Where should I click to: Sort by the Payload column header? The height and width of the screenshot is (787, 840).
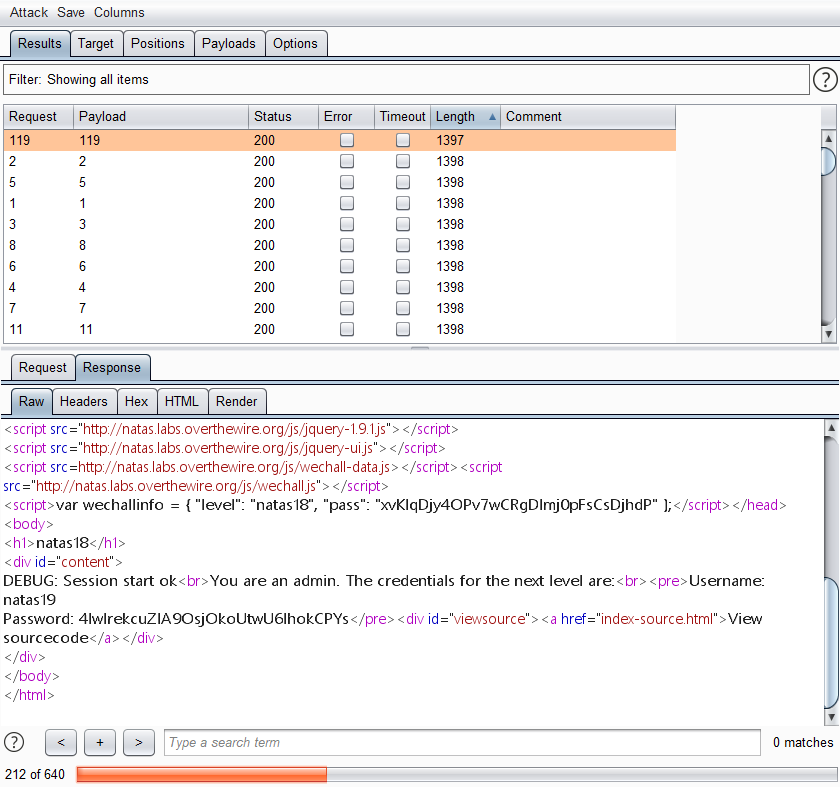coord(160,117)
